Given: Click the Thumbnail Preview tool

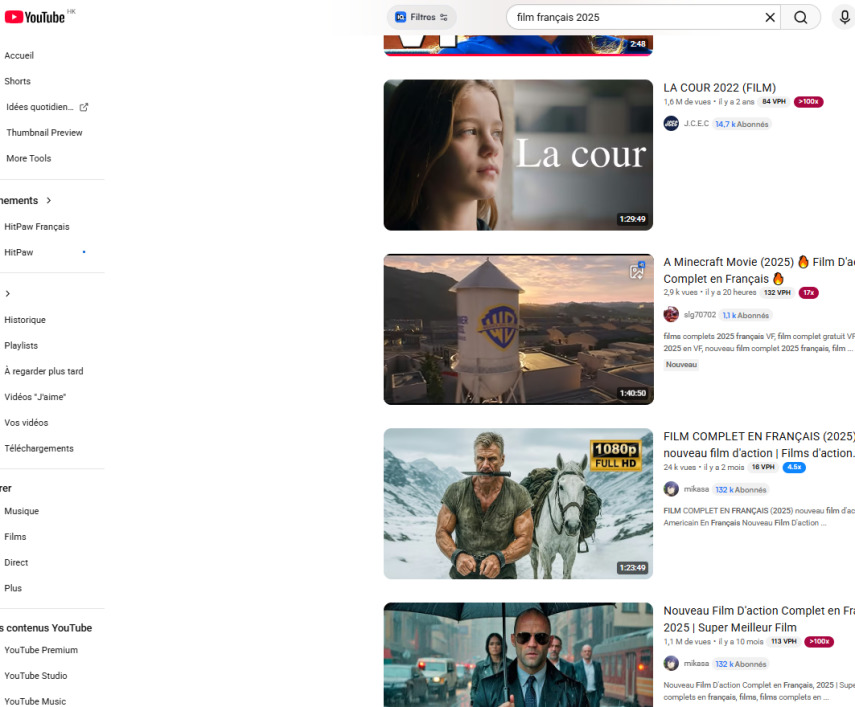Looking at the screenshot, I should point(44,133).
